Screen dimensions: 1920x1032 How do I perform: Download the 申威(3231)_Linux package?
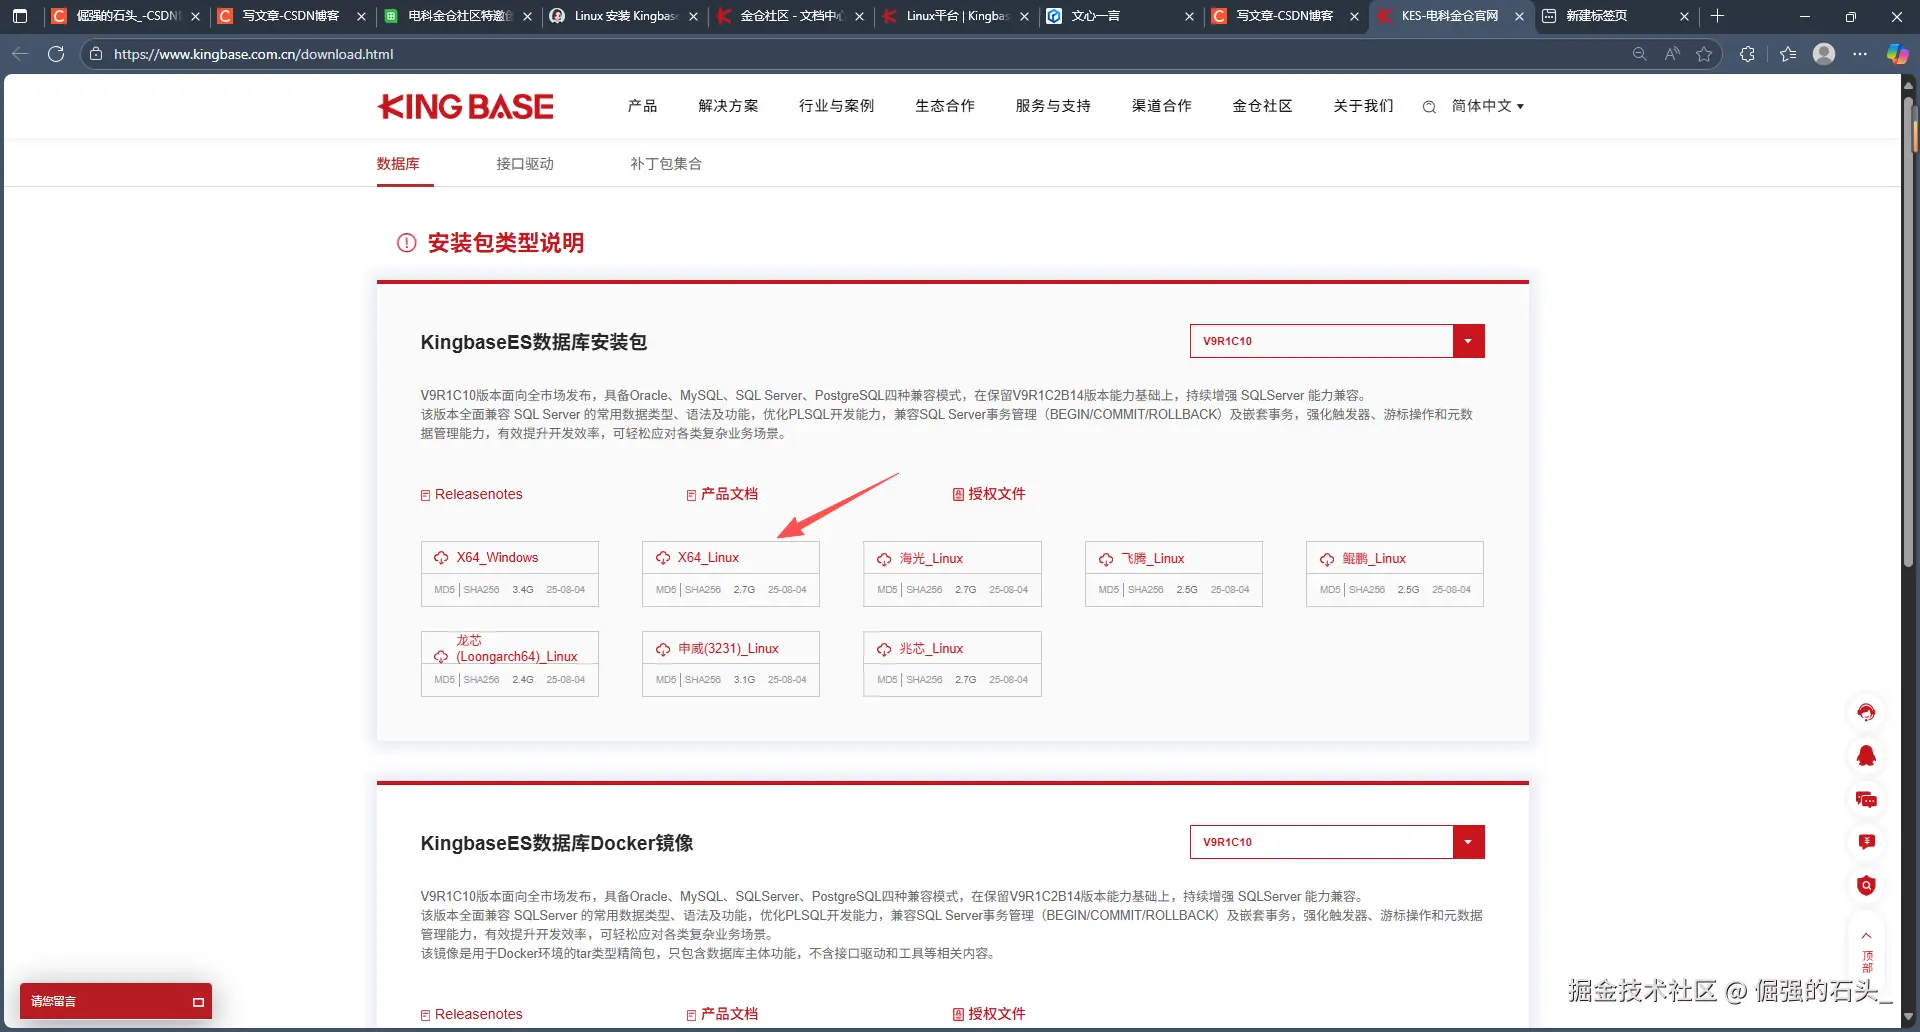731,648
